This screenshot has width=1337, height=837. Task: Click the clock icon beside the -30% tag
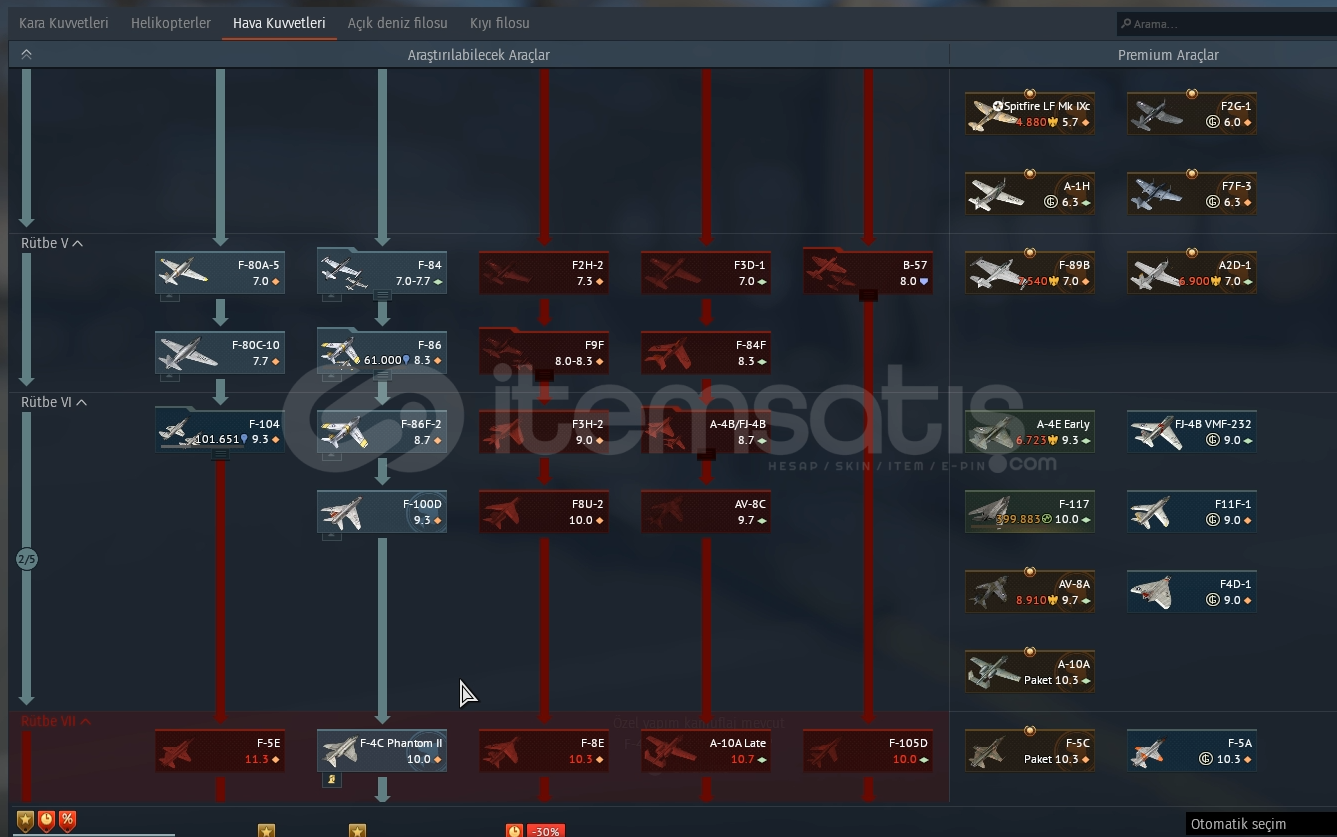514,830
